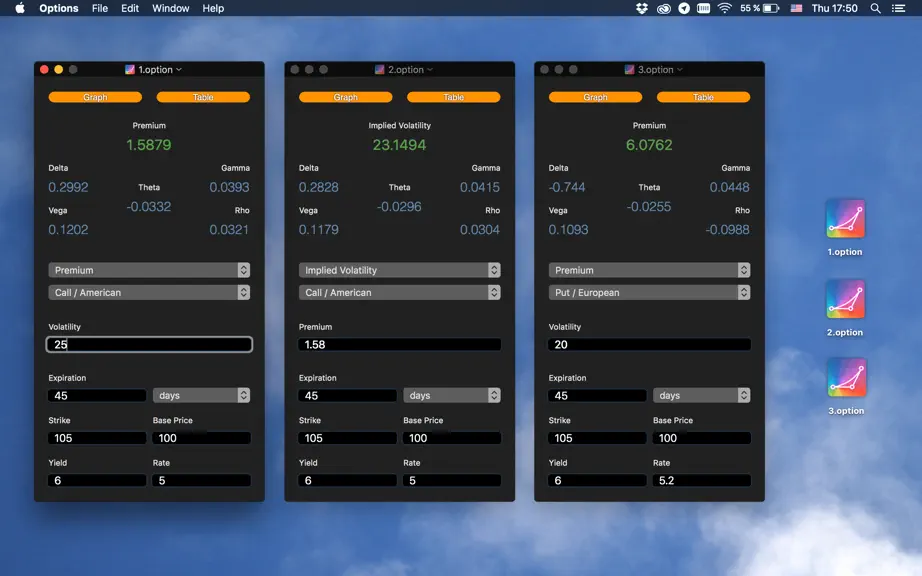Open Spotlight search magnifier icon
This screenshot has height=576, width=922.
876,8
